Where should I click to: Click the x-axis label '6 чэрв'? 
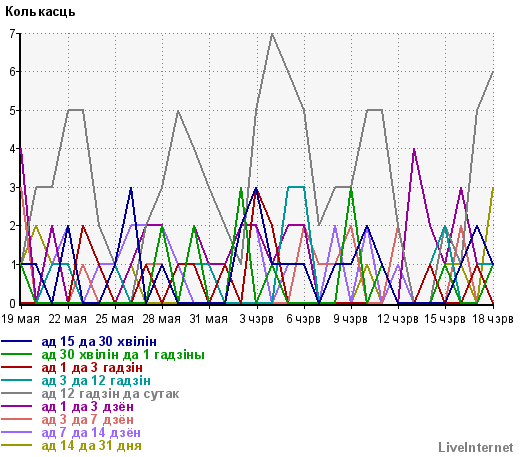coord(303,319)
